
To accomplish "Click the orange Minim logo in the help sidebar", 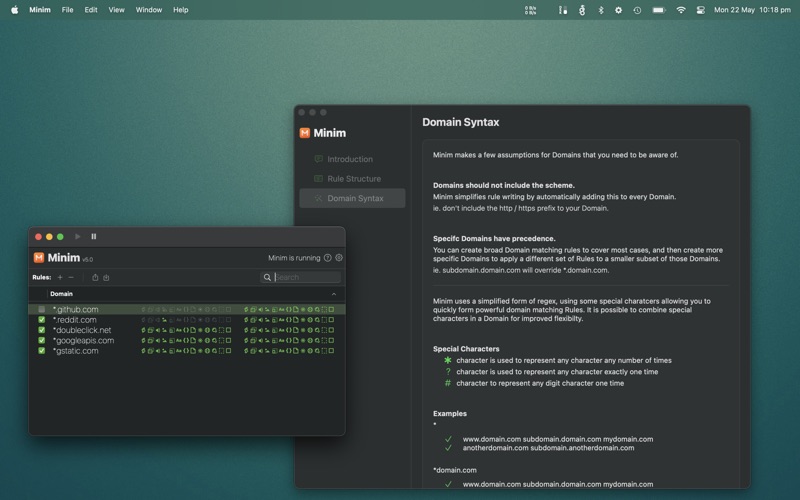I will (305, 133).
